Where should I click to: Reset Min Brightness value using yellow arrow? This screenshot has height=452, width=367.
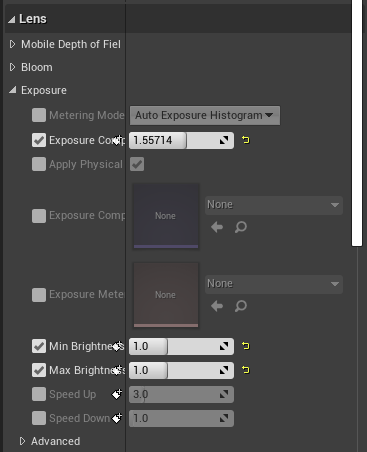tap(246, 346)
